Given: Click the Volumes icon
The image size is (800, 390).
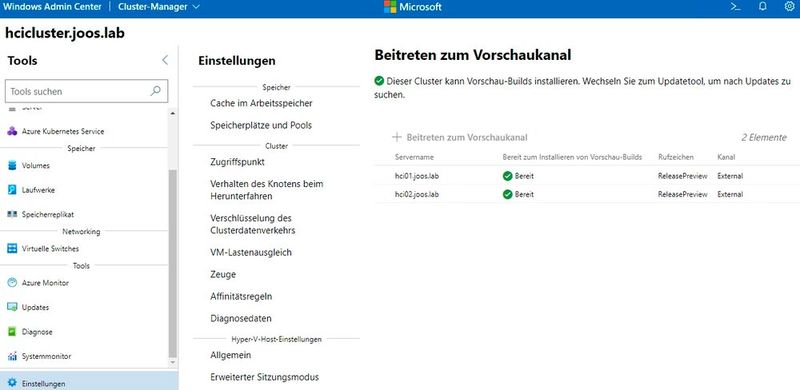Looking at the screenshot, I should pyautogui.click(x=12, y=165).
